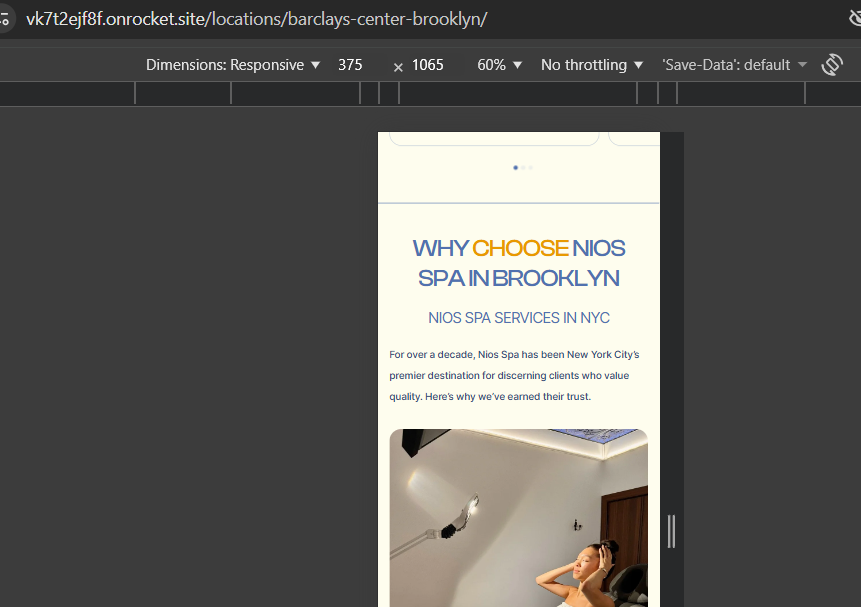Click the vertical resize handle beside the viewport
The height and width of the screenshot is (607, 861).
671,531
